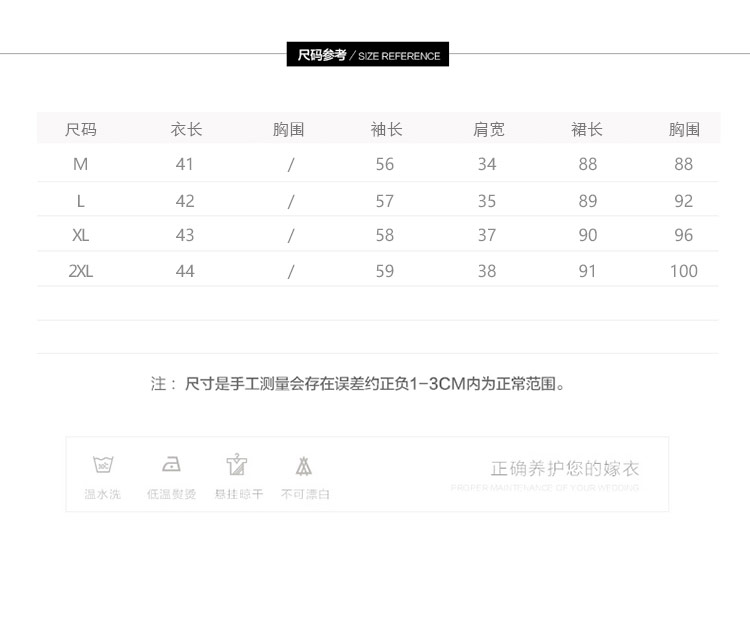Click 肩宽 value 38 in 2XL row
The width and height of the screenshot is (750, 628).
pyautogui.click(x=487, y=271)
